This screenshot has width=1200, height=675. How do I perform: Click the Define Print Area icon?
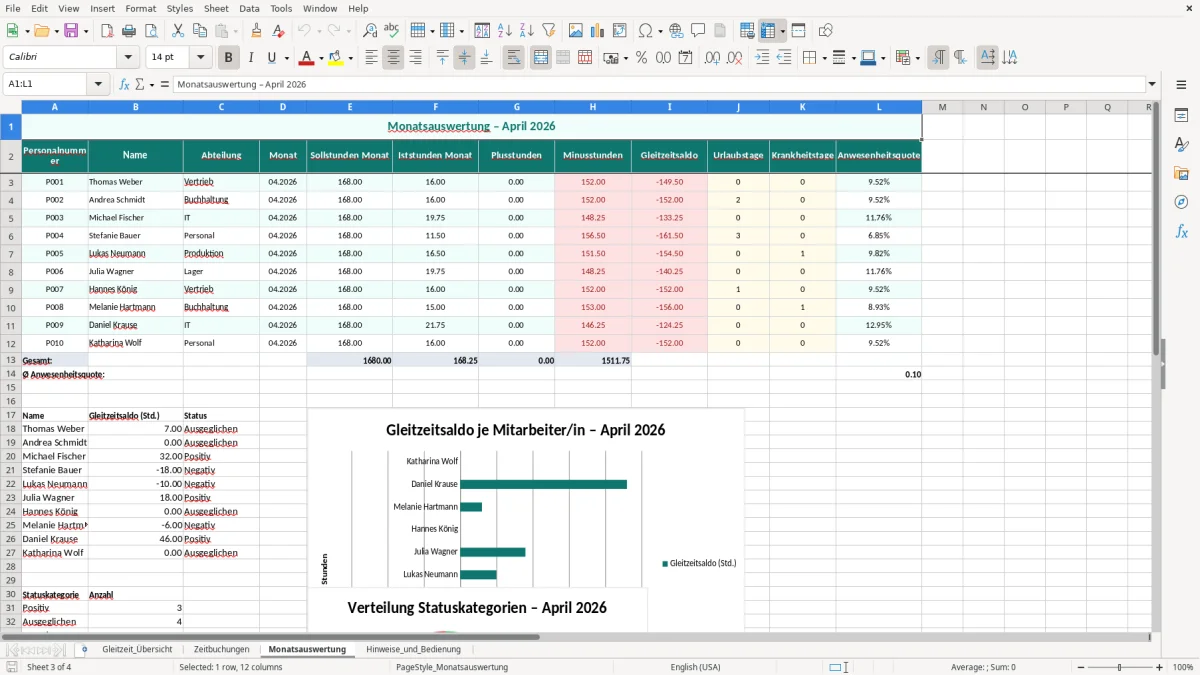point(747,31)
